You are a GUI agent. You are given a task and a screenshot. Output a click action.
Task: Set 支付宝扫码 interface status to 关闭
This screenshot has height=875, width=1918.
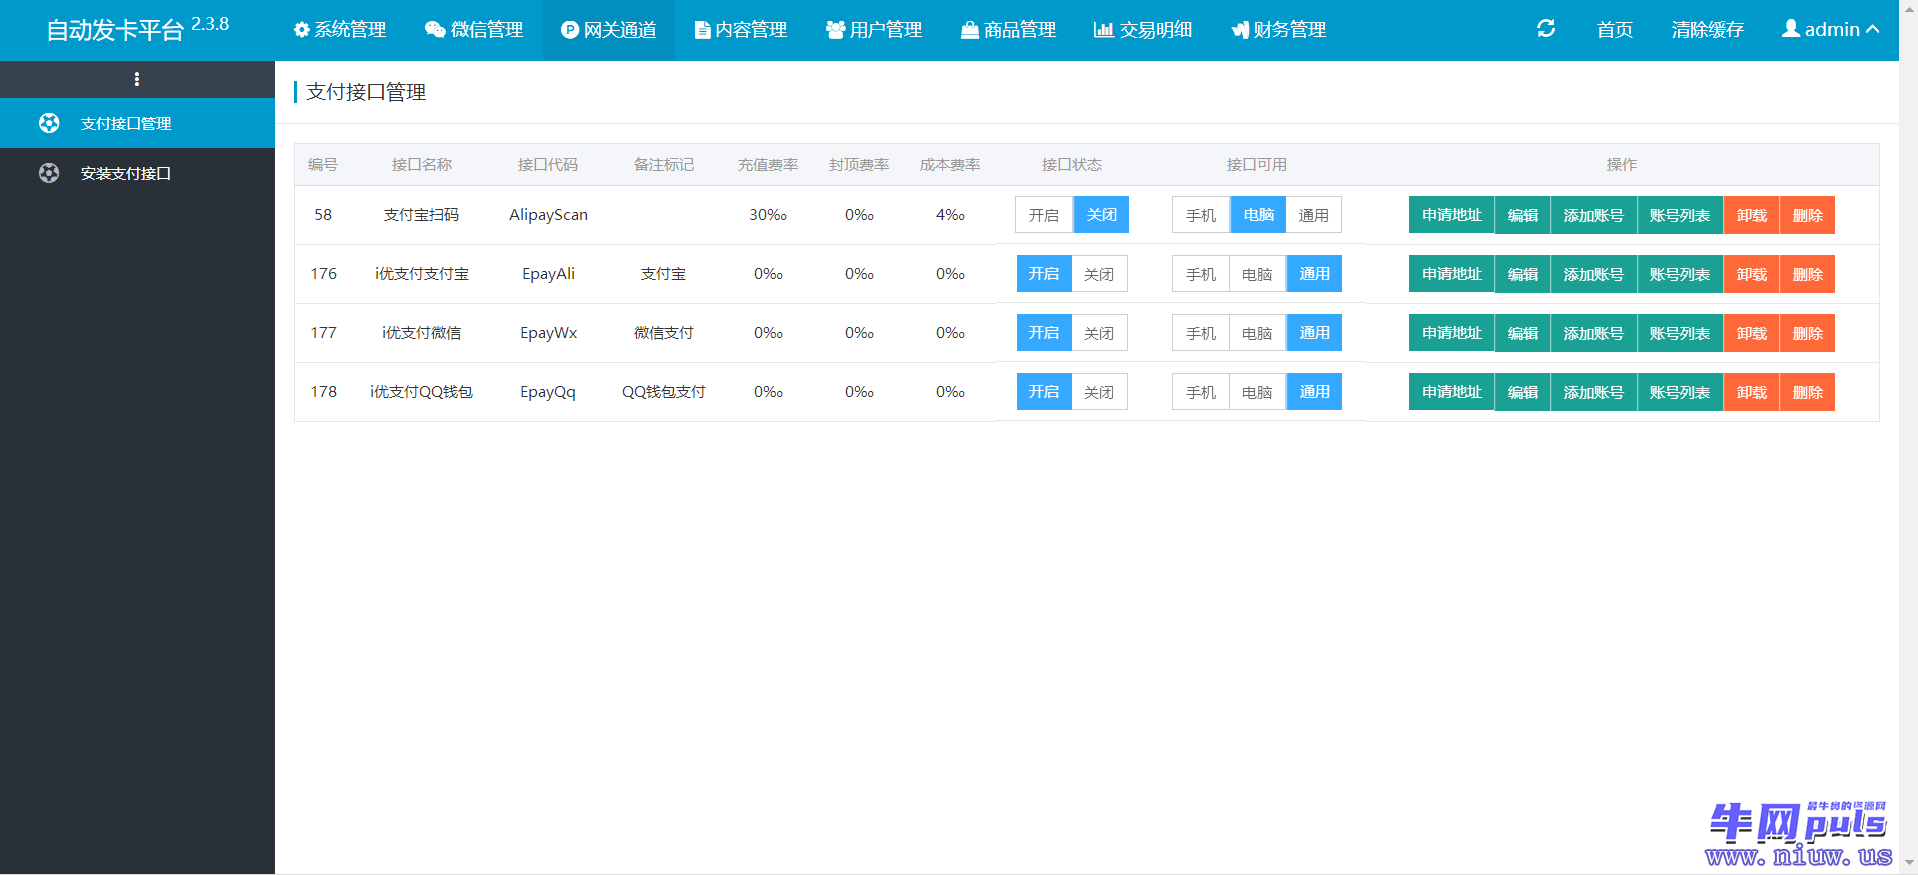pos(1101,215)
